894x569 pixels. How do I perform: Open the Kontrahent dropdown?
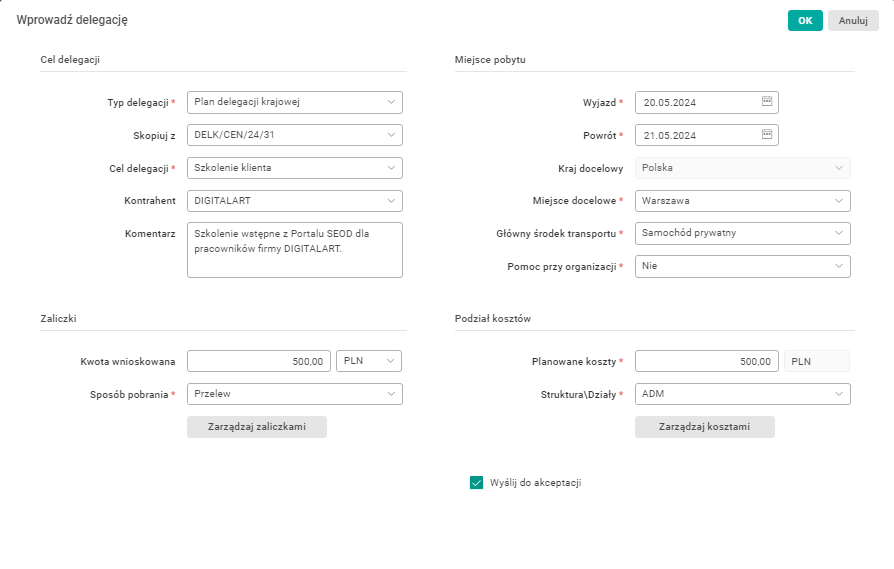click(390, 200)
